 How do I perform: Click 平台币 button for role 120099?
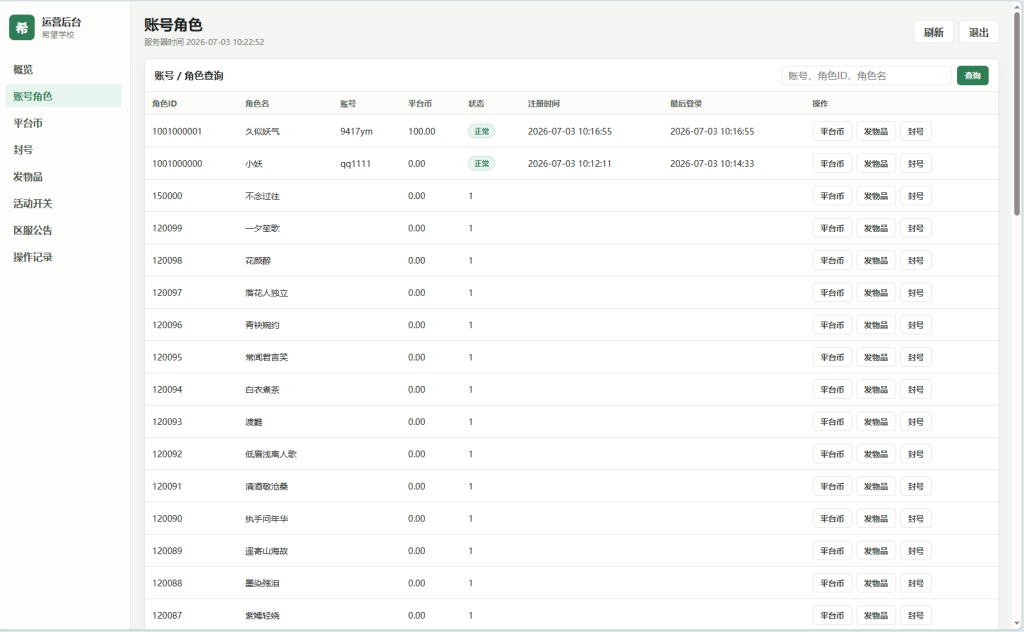(x=832, y=228)
